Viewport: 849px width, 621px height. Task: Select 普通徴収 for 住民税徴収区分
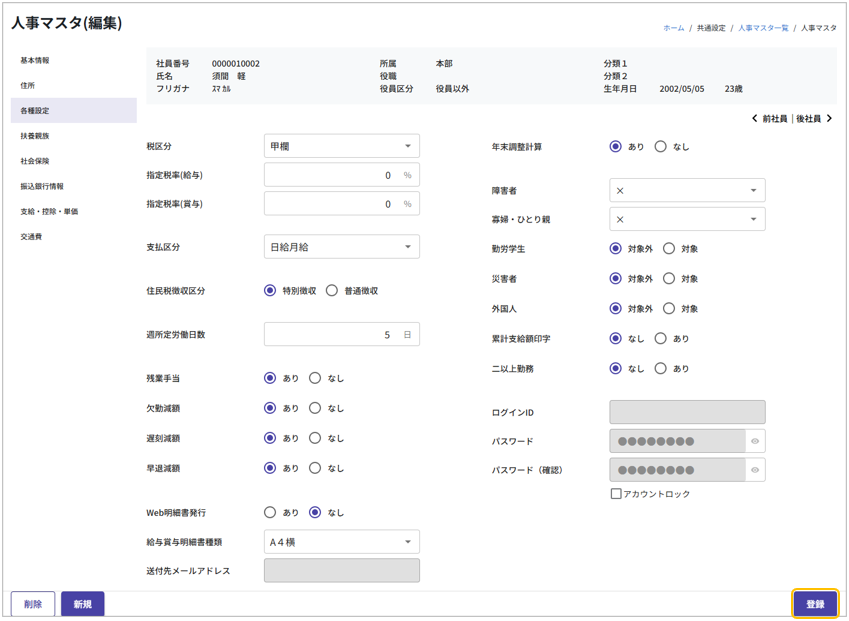pos(332,291)
